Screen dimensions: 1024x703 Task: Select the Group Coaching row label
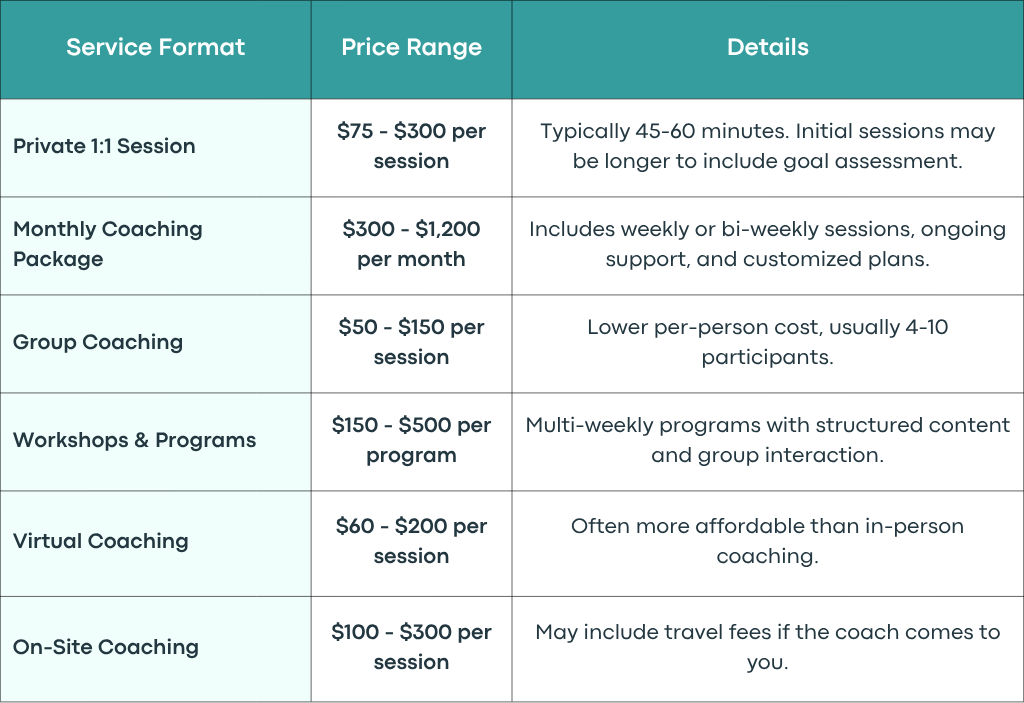click(x=98, y=342)
